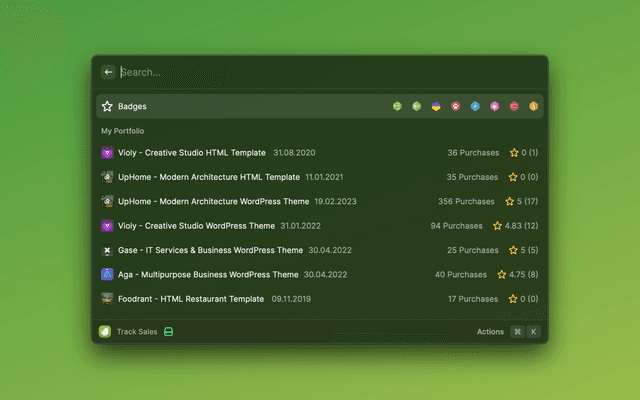Click the pink diamond badge icon
The image size is (640, 400).
tap(494, 106)
